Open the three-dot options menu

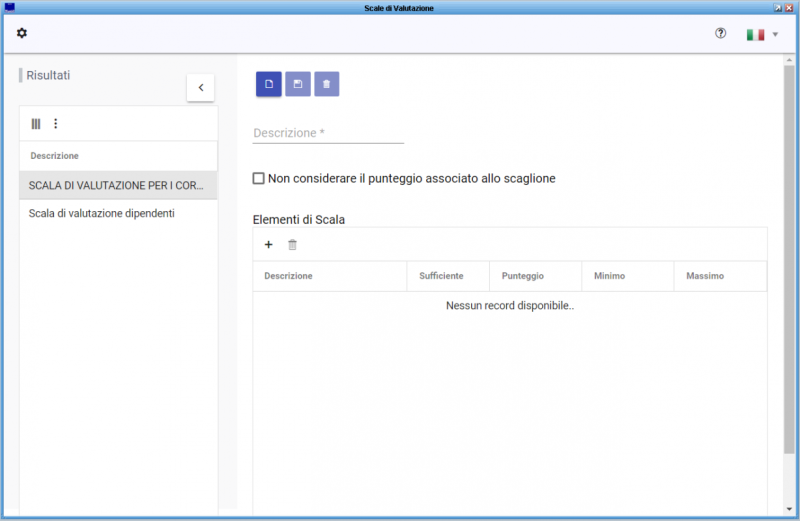click(x=56, y=123)
